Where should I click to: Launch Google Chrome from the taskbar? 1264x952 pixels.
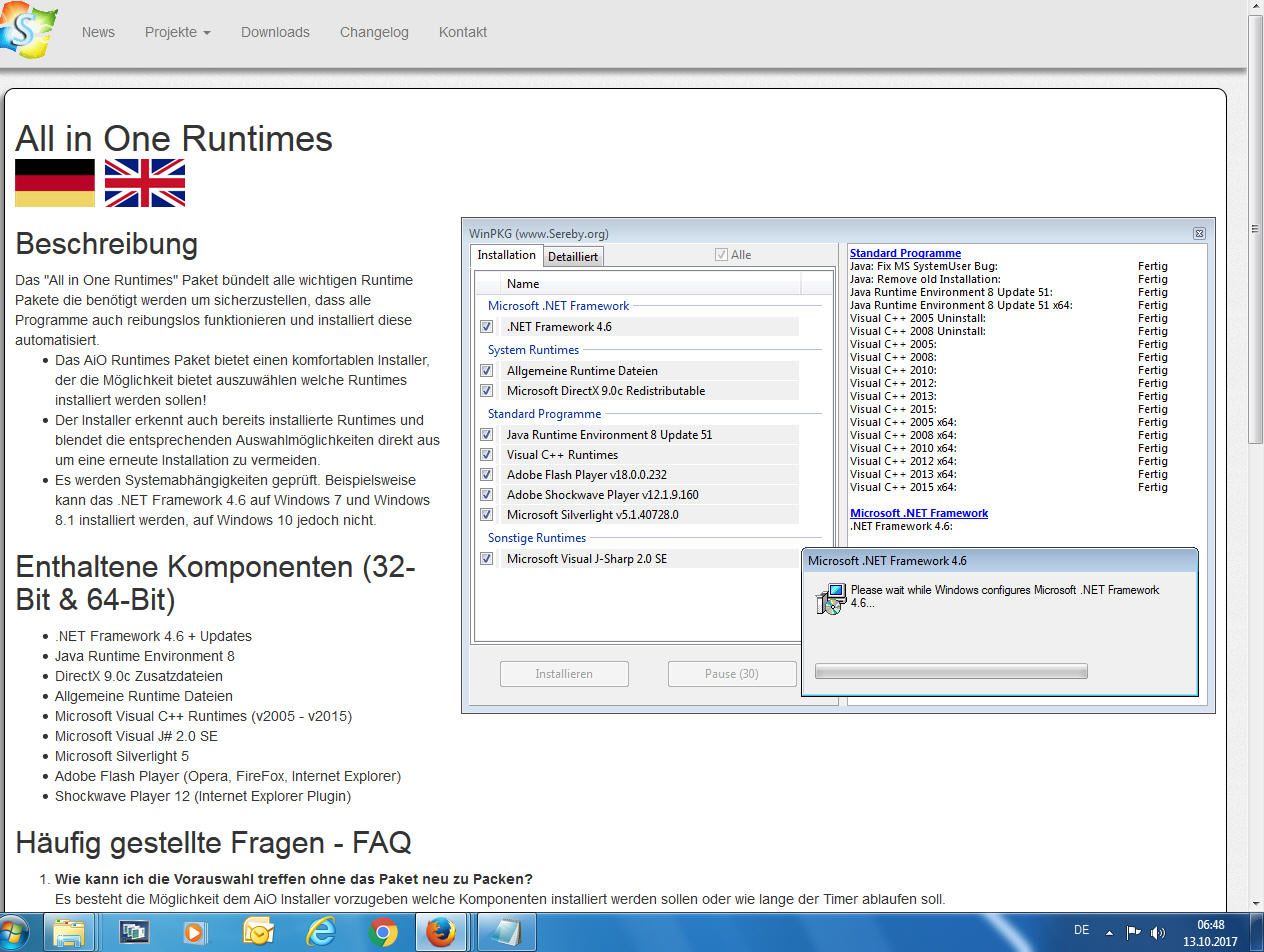[382, 933]
